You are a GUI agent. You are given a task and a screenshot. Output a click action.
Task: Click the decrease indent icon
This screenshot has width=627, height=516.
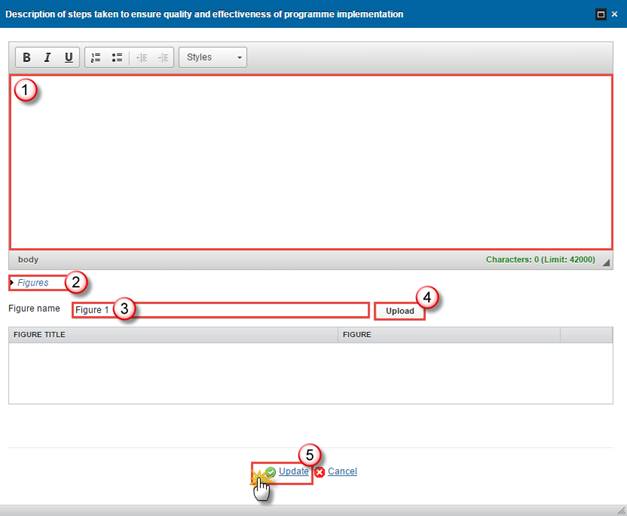(142, 58)
